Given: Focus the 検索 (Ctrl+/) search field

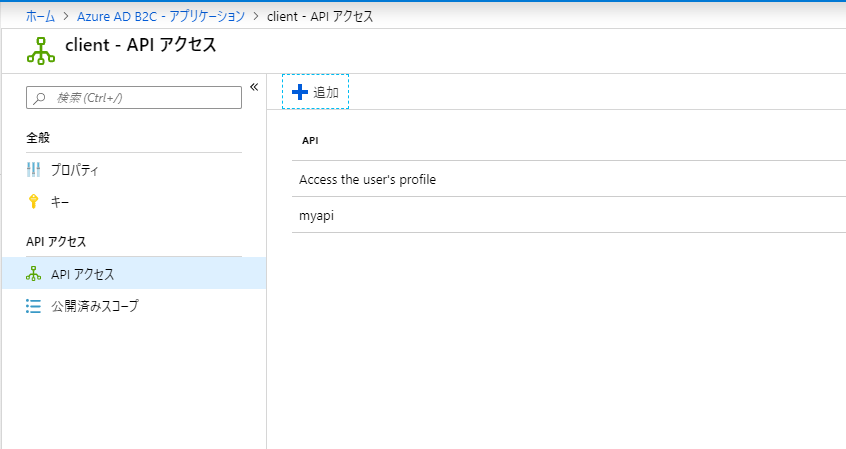Looking at the screenshot, I should (x=134, y=98).
